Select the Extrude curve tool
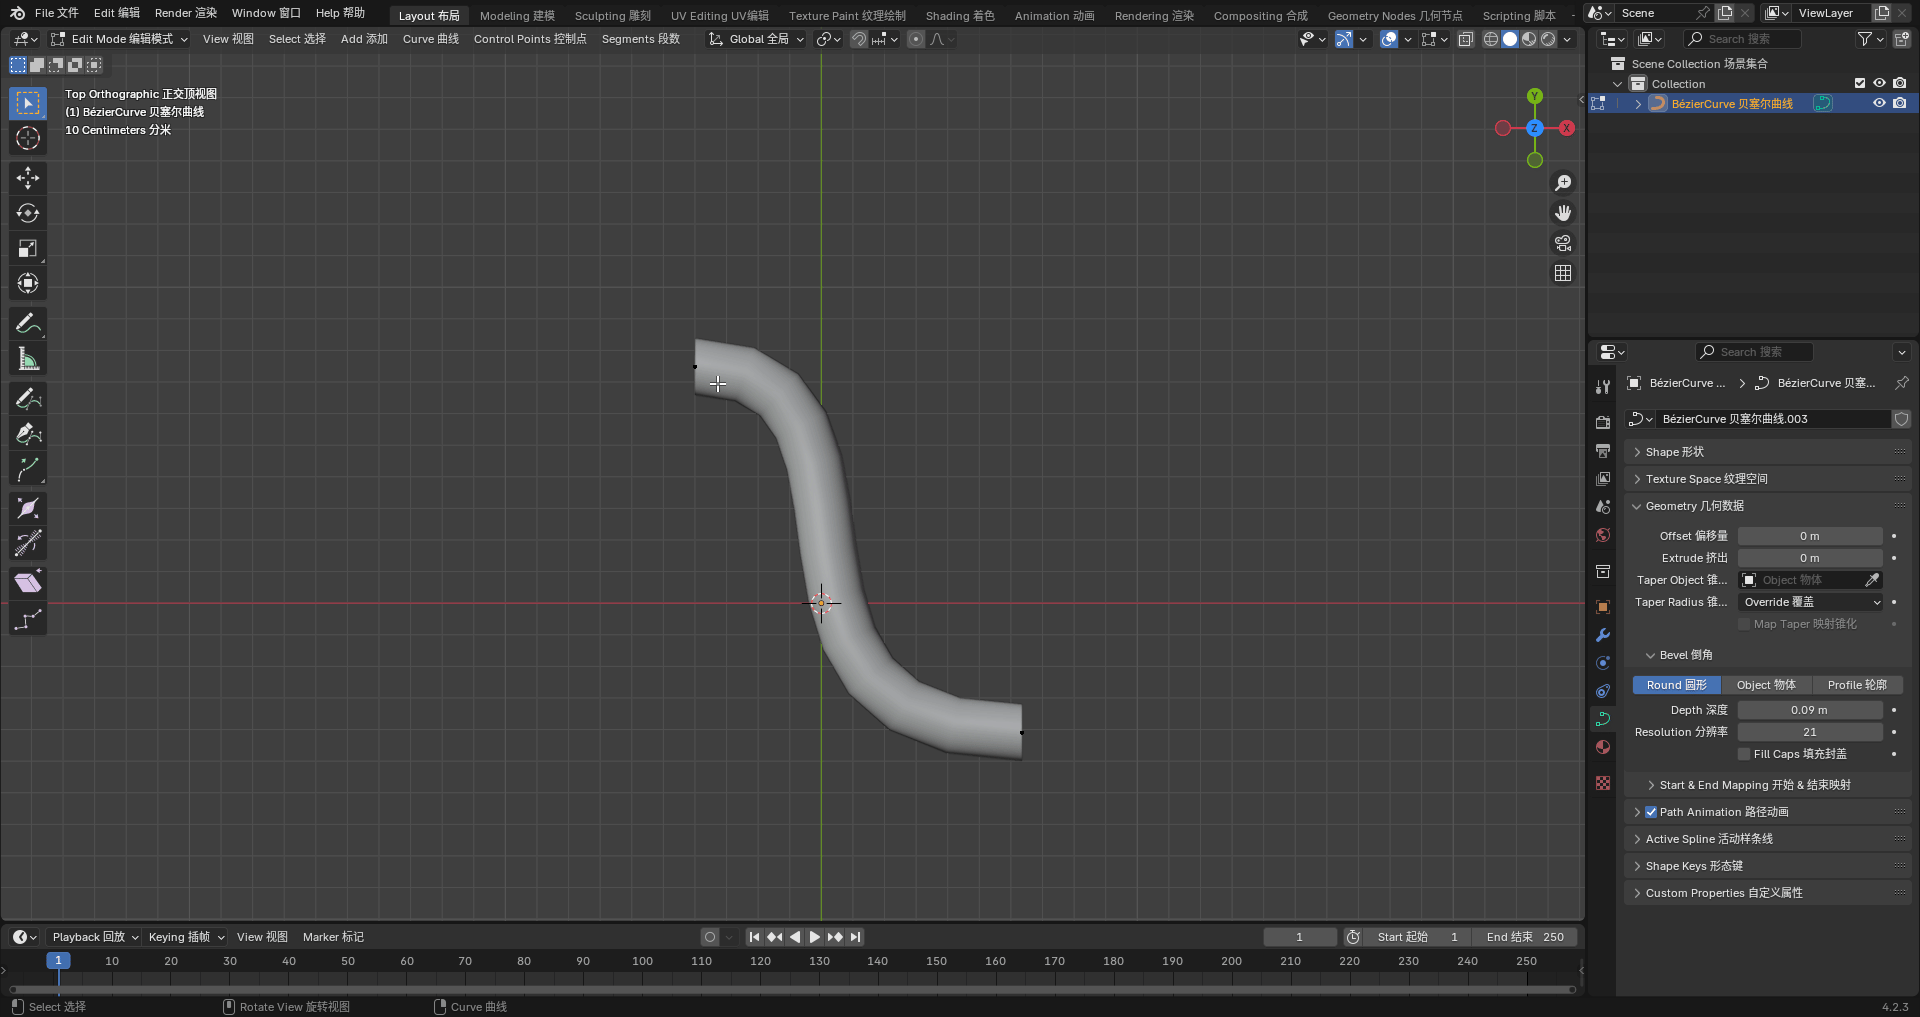The image size is (1920, 1017). click(x=28, y=469)
